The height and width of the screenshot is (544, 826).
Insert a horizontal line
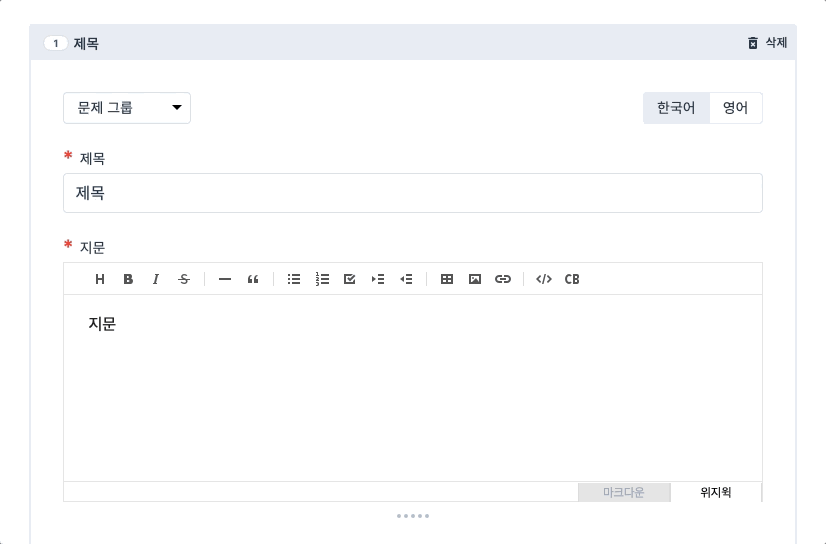225,279
